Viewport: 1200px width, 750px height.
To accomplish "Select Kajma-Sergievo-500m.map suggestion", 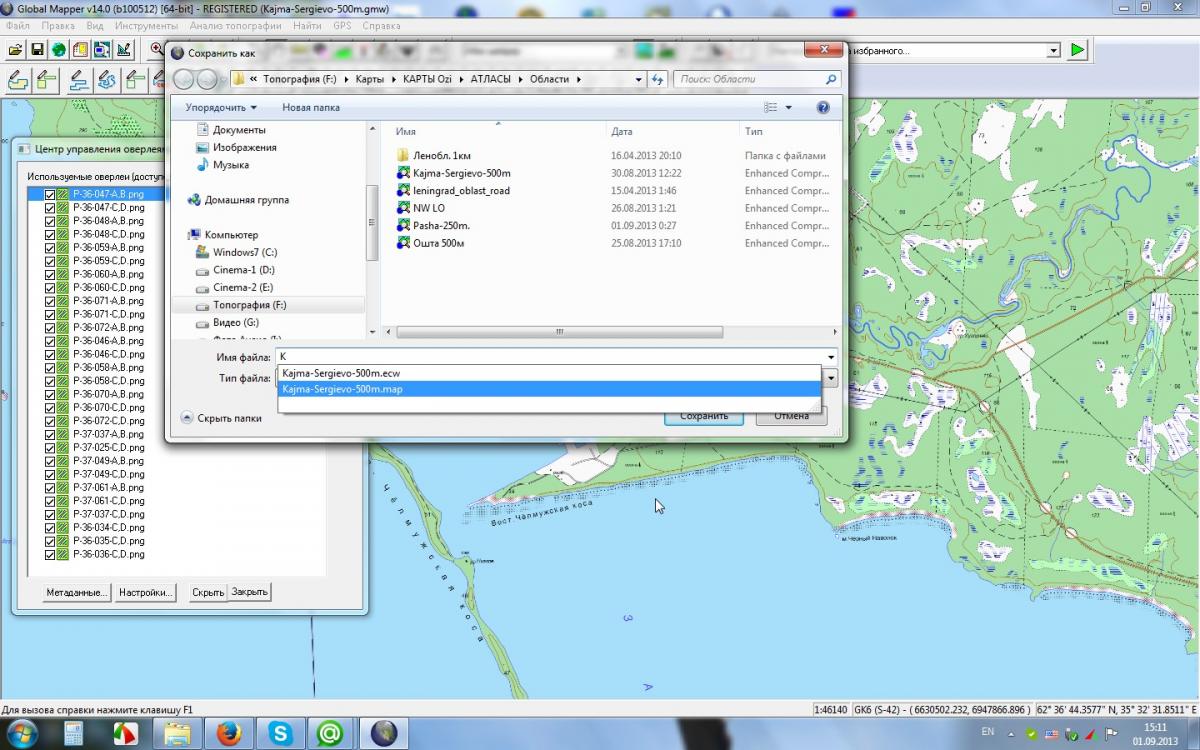I will [x=549, y=389].
